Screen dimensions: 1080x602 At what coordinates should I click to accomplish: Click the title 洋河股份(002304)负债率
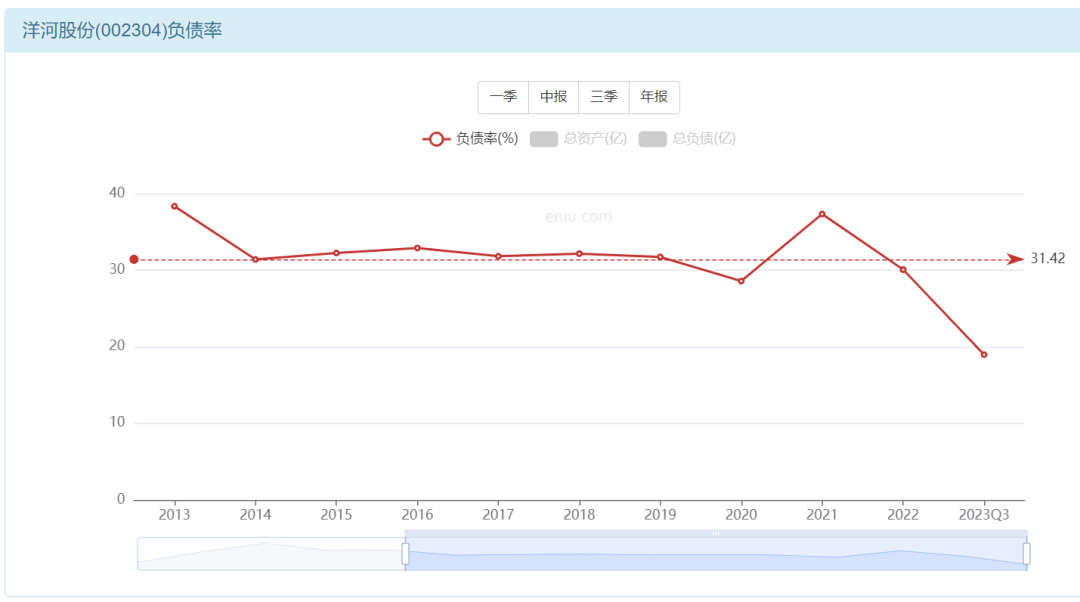click(122, 30)
